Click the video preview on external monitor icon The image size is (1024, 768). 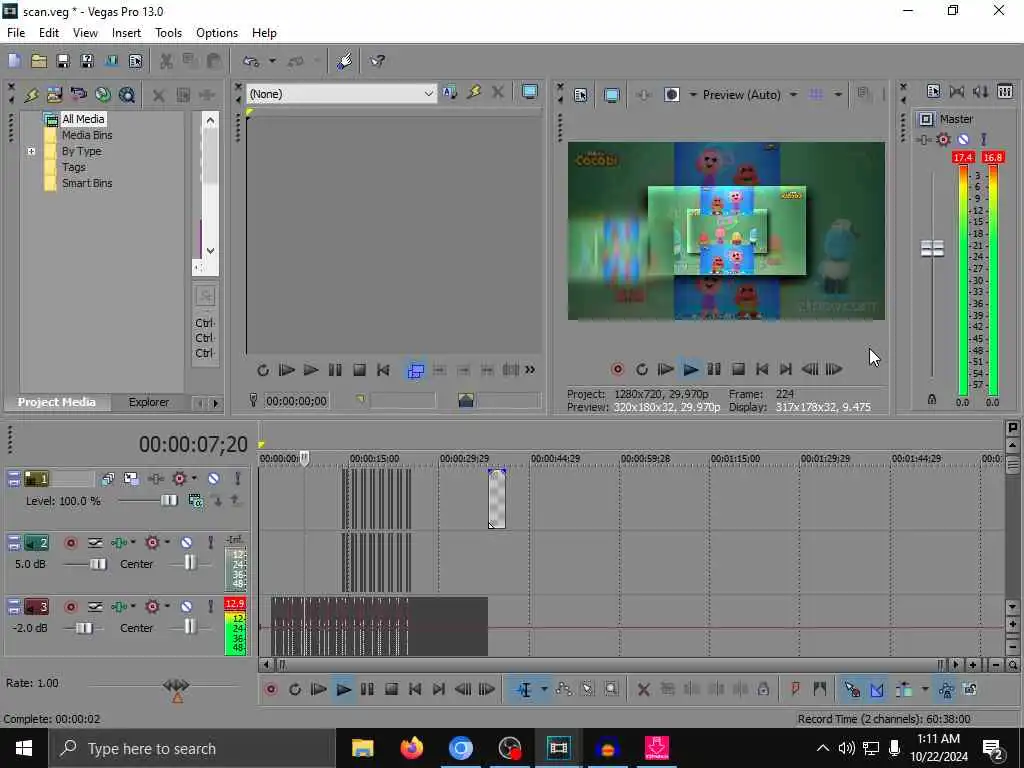(x=611, y=95)
